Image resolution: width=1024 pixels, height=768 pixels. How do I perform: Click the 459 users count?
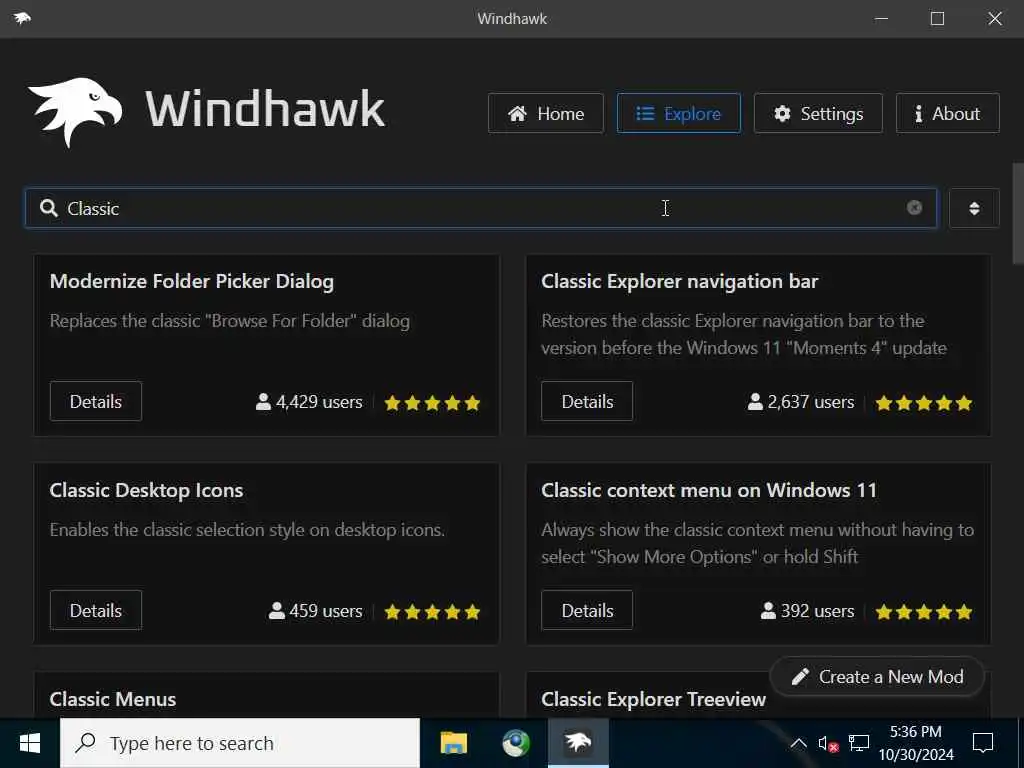325,611
